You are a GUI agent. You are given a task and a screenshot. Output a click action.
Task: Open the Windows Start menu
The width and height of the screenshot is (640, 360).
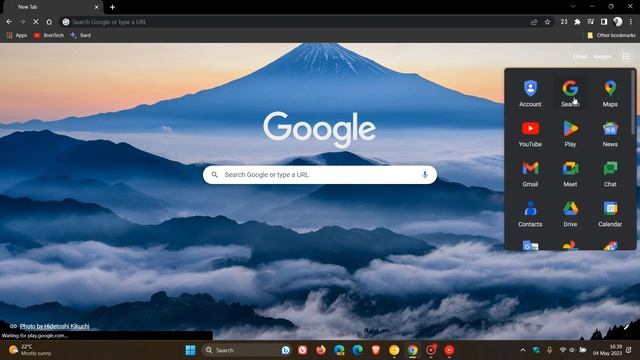tap(190, 350)
